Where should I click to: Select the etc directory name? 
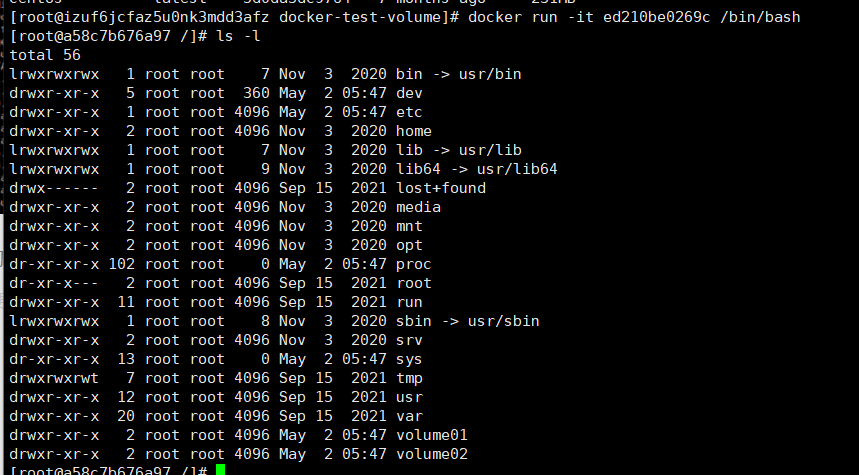[x=409, y=112]
